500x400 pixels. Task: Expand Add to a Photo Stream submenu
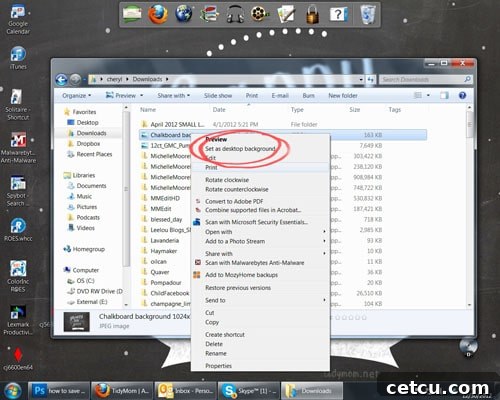point(260,241)
